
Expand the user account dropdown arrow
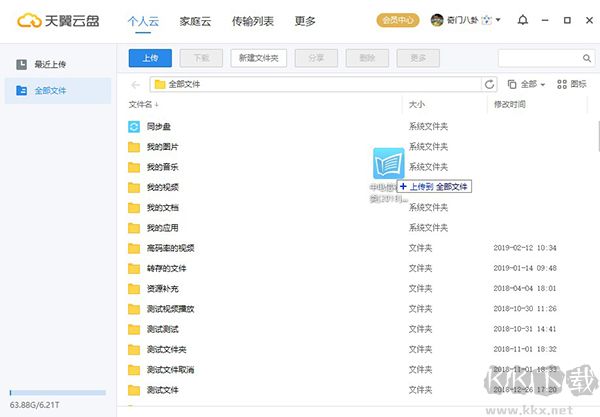498,20
